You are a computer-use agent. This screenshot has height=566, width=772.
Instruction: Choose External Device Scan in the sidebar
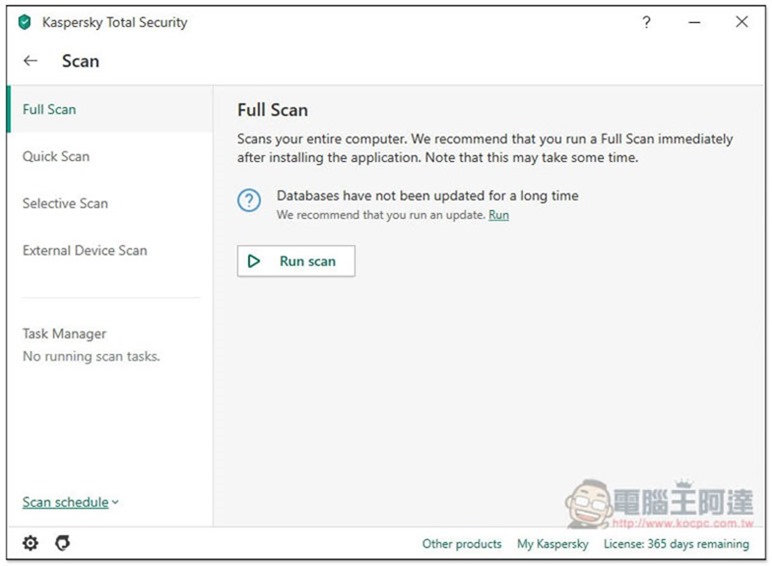85,250
